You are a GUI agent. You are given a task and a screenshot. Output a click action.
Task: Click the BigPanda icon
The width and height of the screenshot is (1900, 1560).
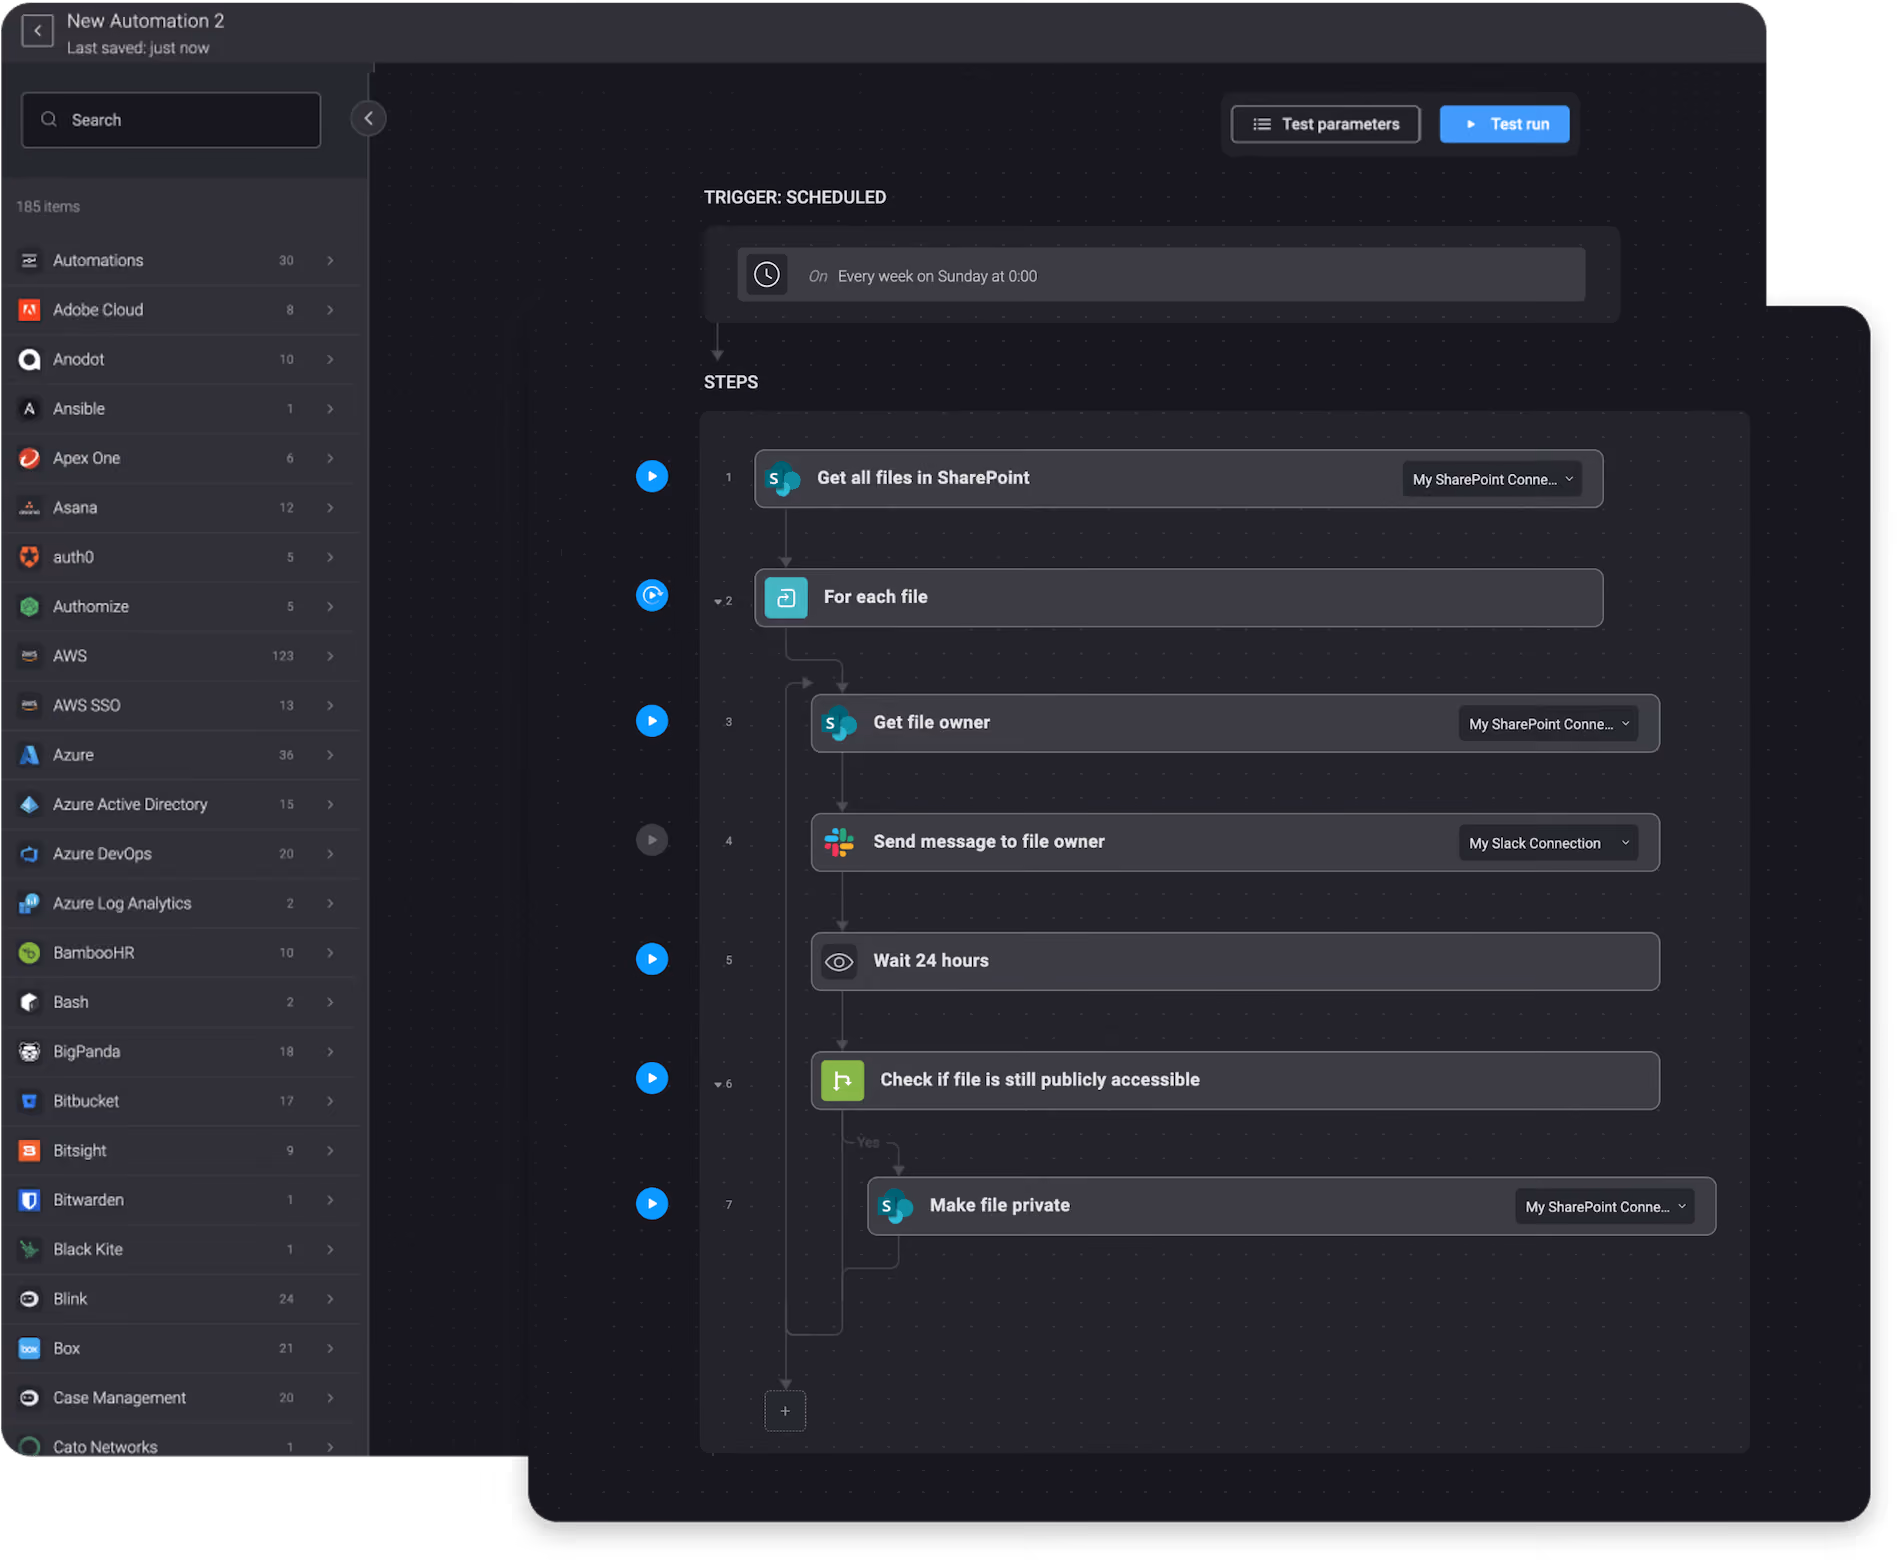[x=30, y=1052]
